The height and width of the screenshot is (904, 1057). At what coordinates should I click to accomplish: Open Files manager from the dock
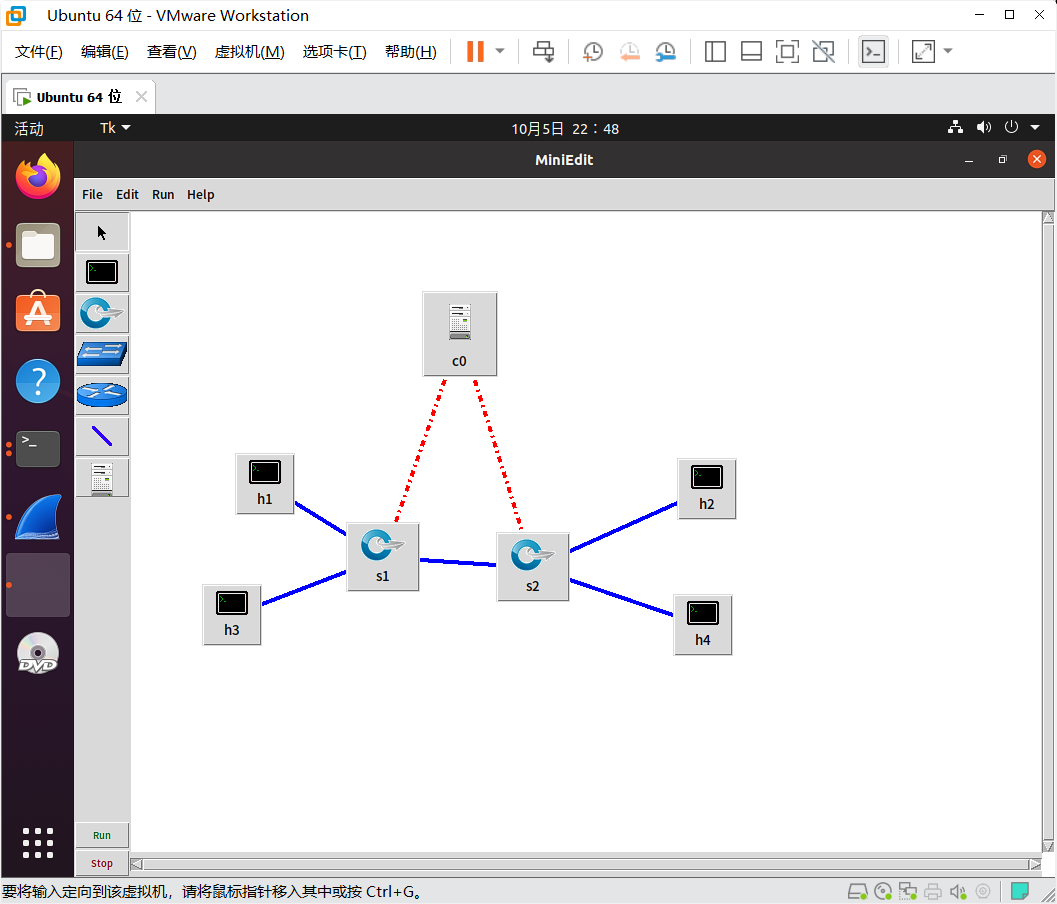pyautogui.click(x=38, y=245)
